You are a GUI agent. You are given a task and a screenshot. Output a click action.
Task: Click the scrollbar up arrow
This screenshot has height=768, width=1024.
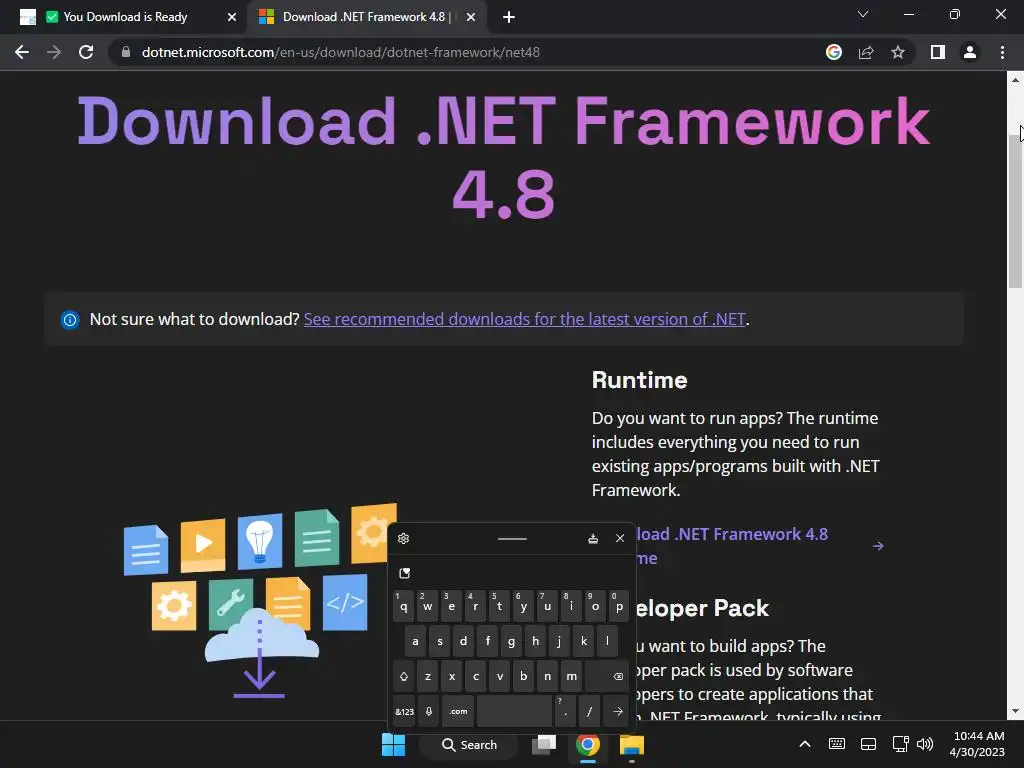[x=1015, y=80]
